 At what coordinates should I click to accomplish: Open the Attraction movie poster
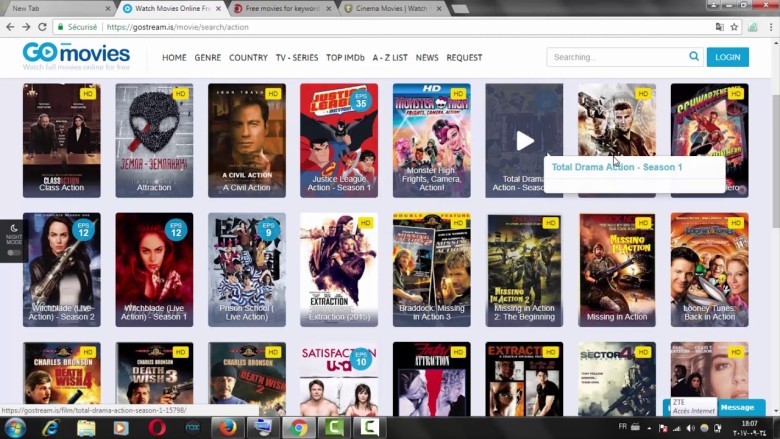pyautogui.click(x=154, y=141)
